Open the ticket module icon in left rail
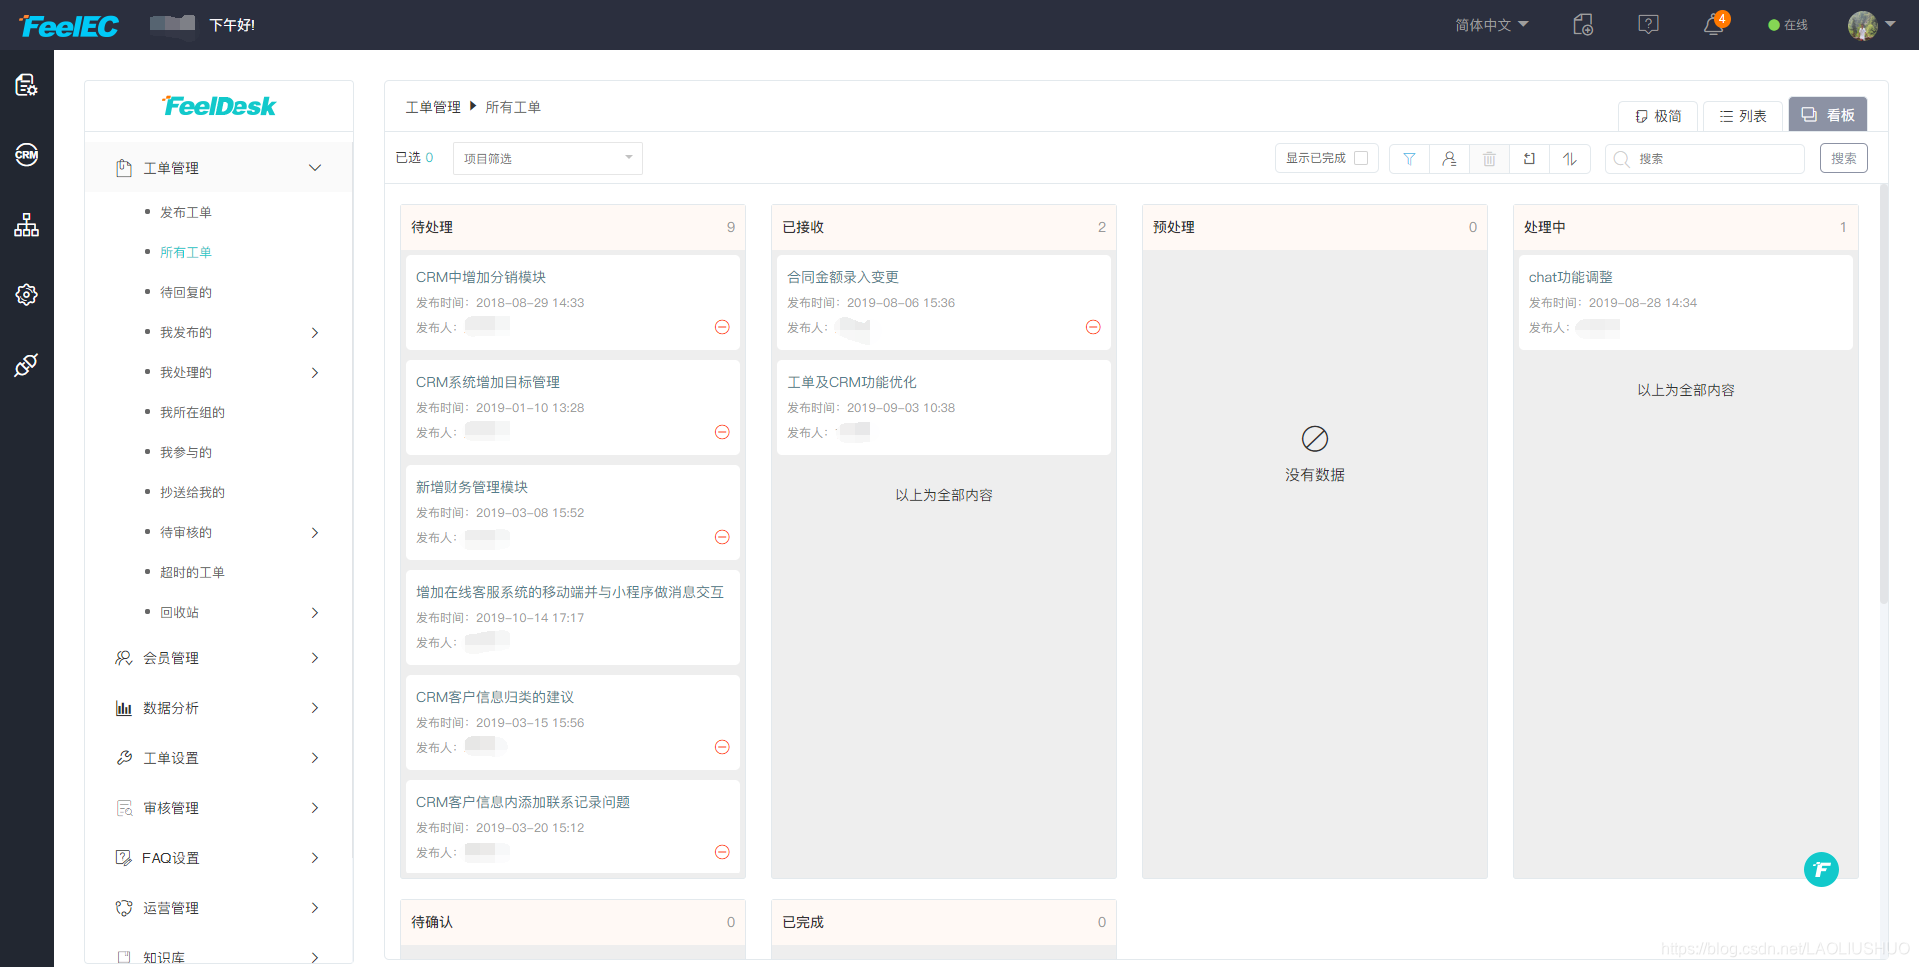 pyautogui.click(x=27, y=85)
